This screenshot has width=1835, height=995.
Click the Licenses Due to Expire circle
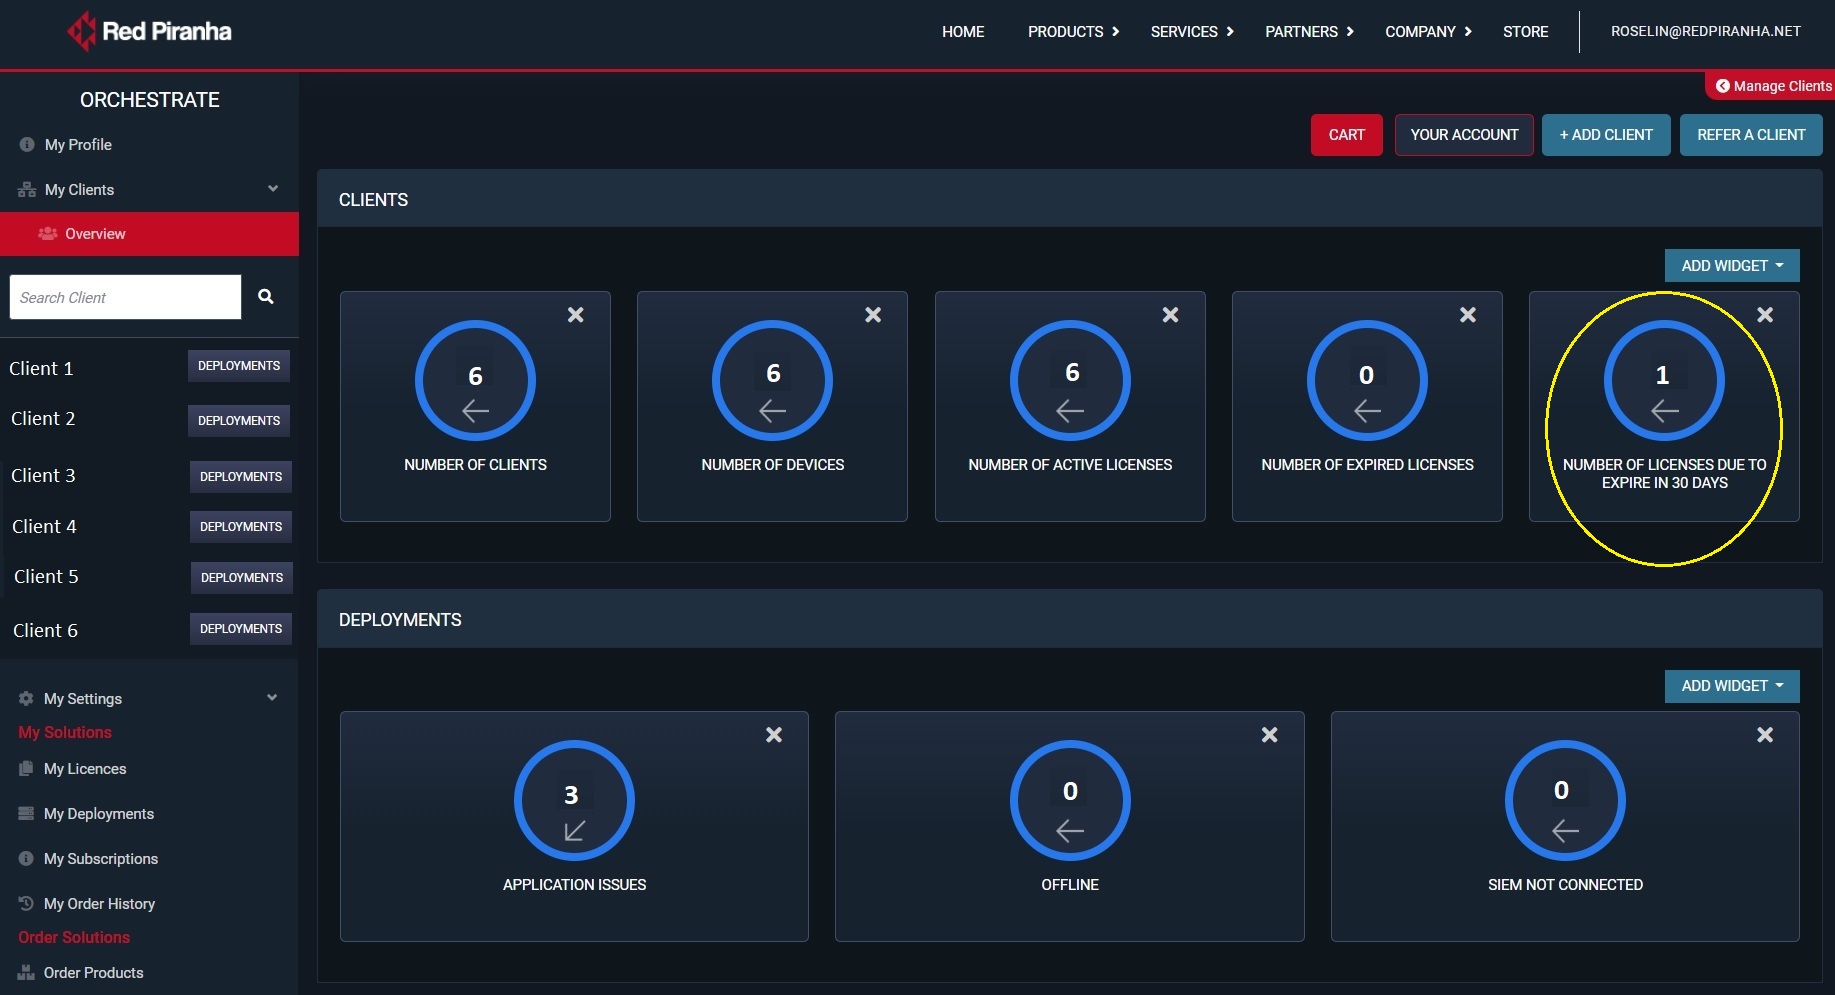point(1664,380)
